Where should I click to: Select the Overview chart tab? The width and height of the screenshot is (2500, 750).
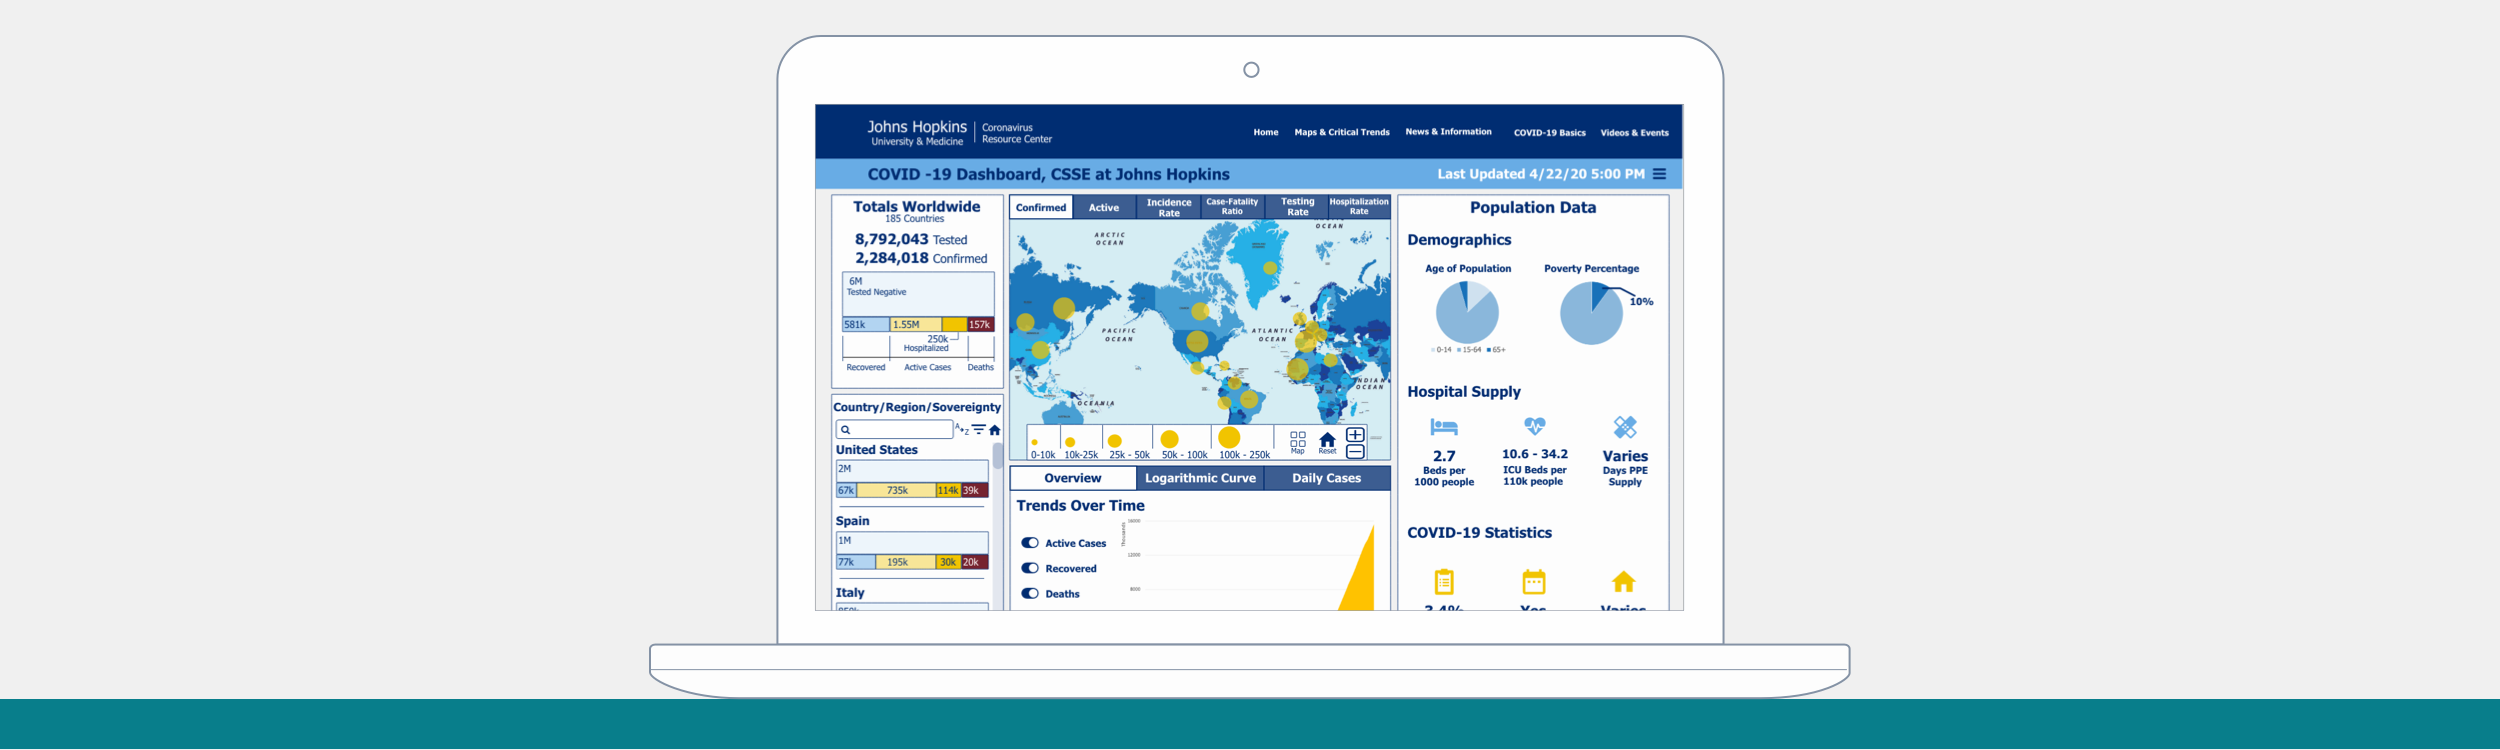1073,478
